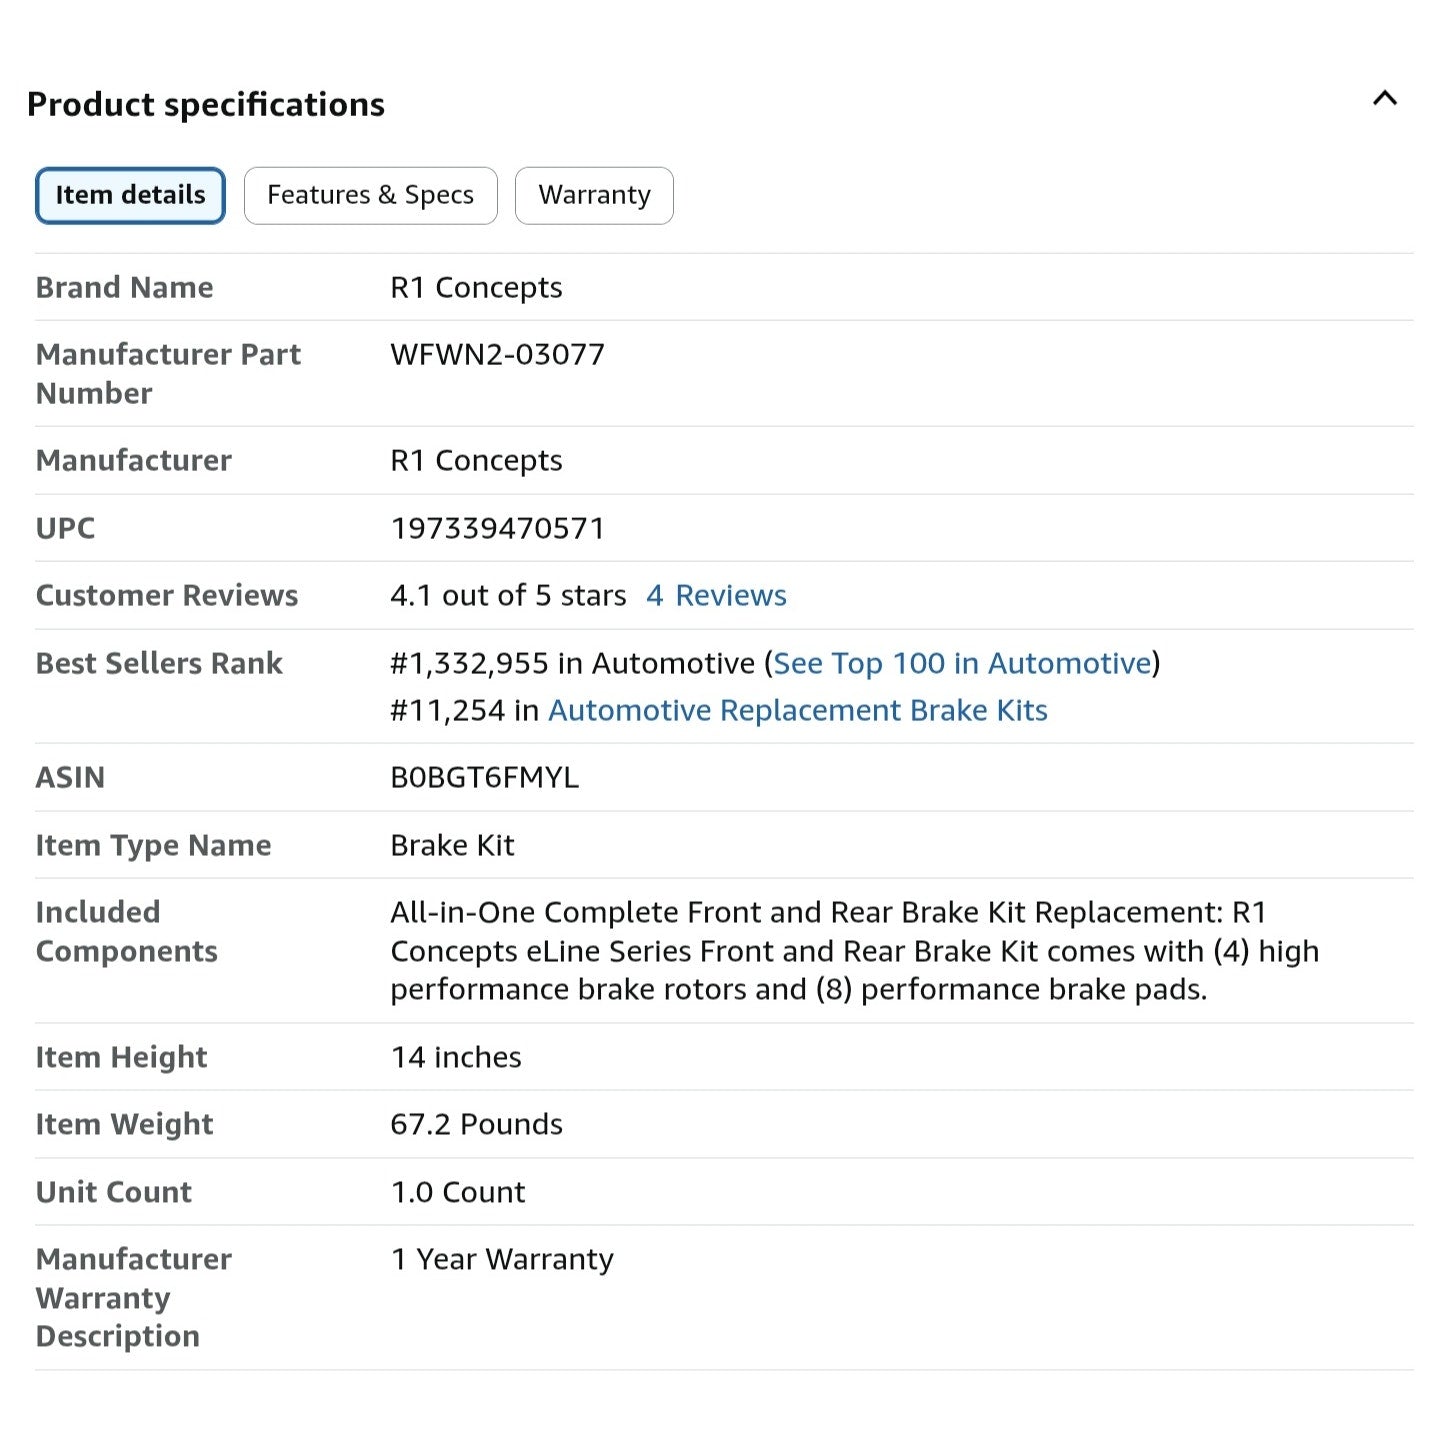This screenshot has width=1440, height=1440.
Task: Click the ASIN value B0BGT6FMYL
Action: click(x=484, y=778)
